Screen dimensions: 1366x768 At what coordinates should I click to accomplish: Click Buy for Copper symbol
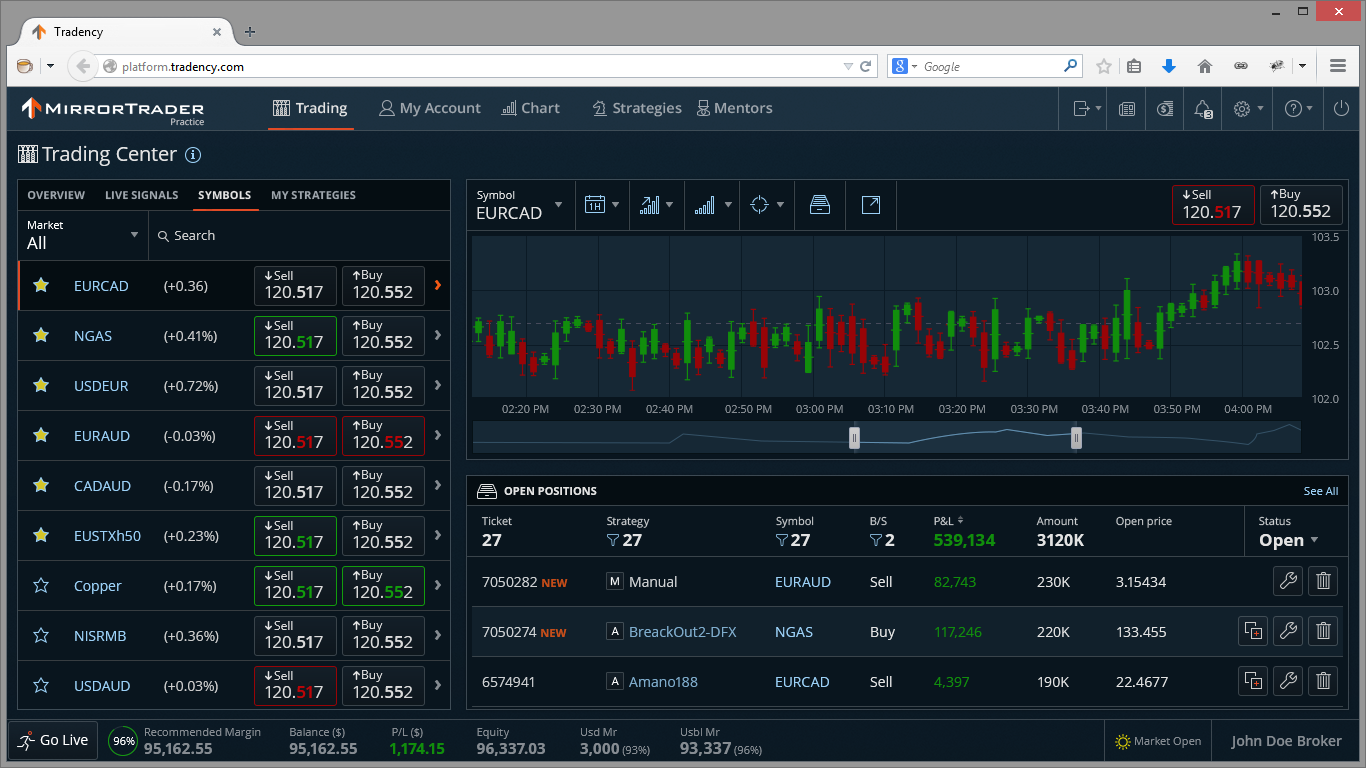pyautogui.click(x=383, y=585)
